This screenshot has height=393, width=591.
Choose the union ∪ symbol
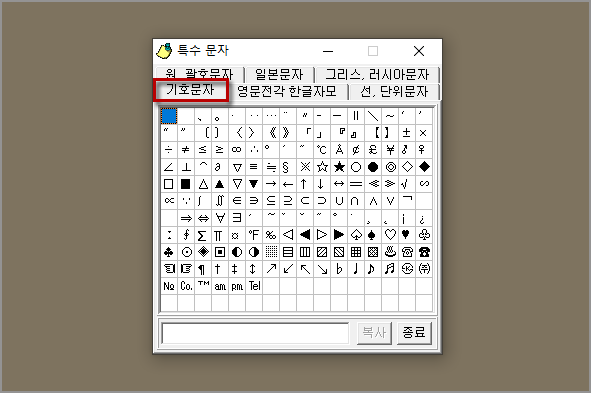click(x=339, y=201)
